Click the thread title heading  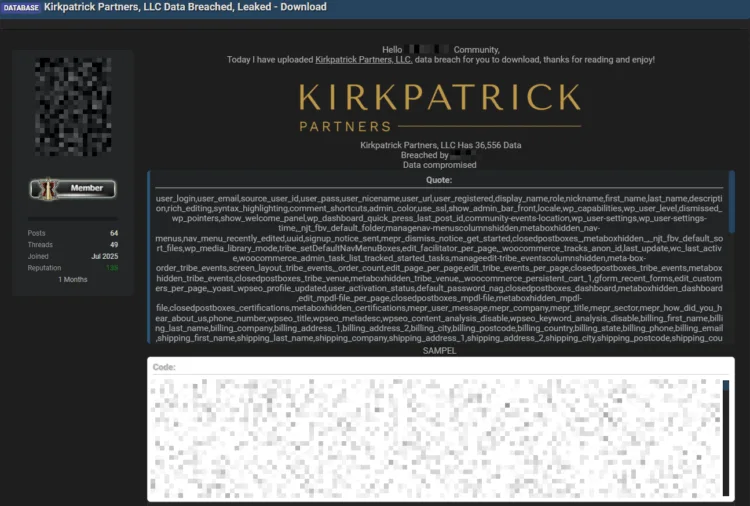[x=185, y=7]
